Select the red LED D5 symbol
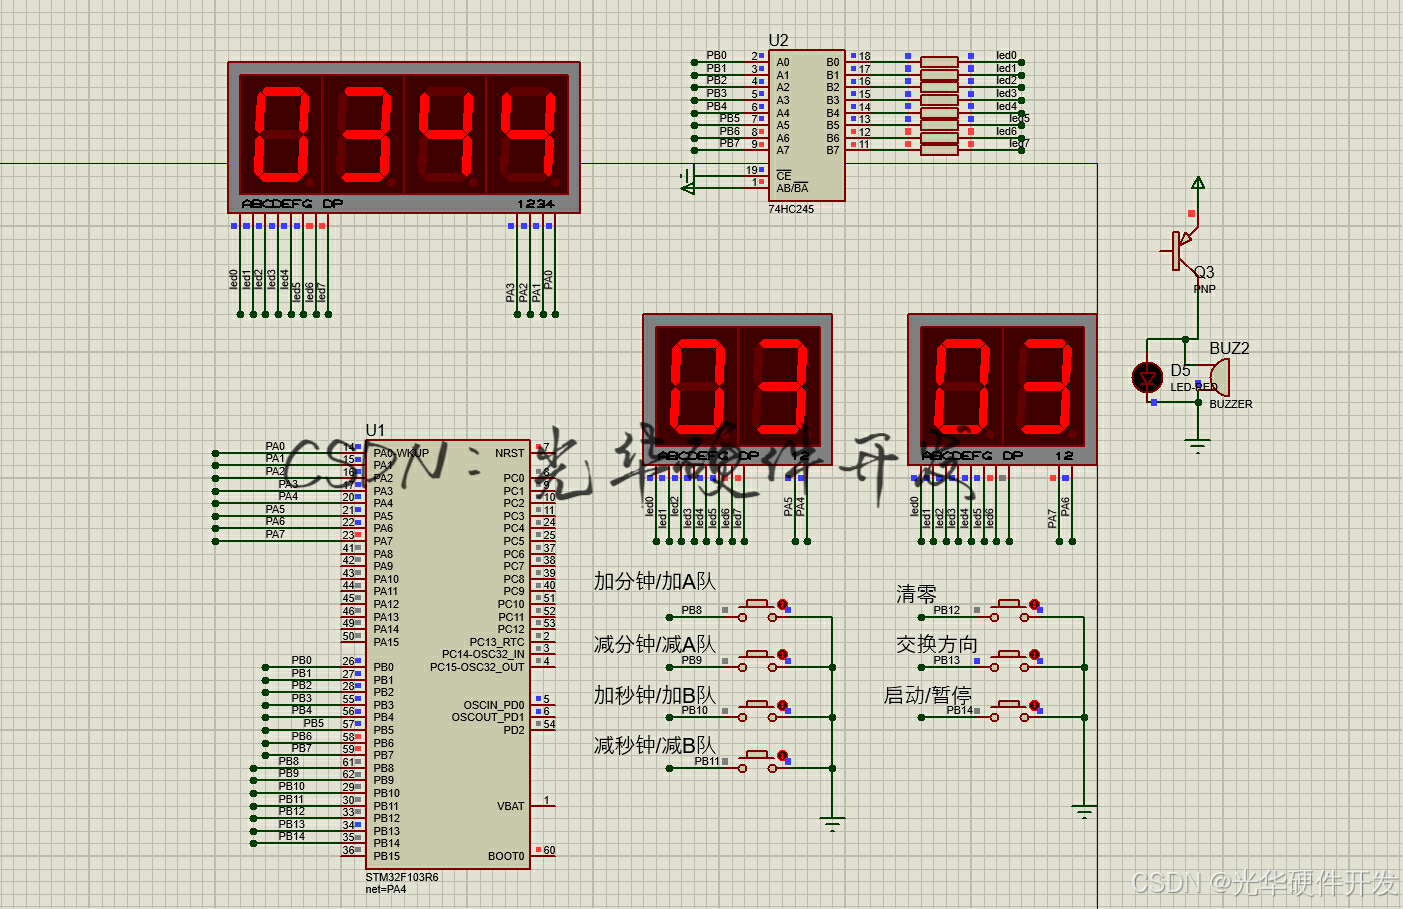Image resolution: width=1403 pixels, height=909 pixels. click(x=1147, y=378)
